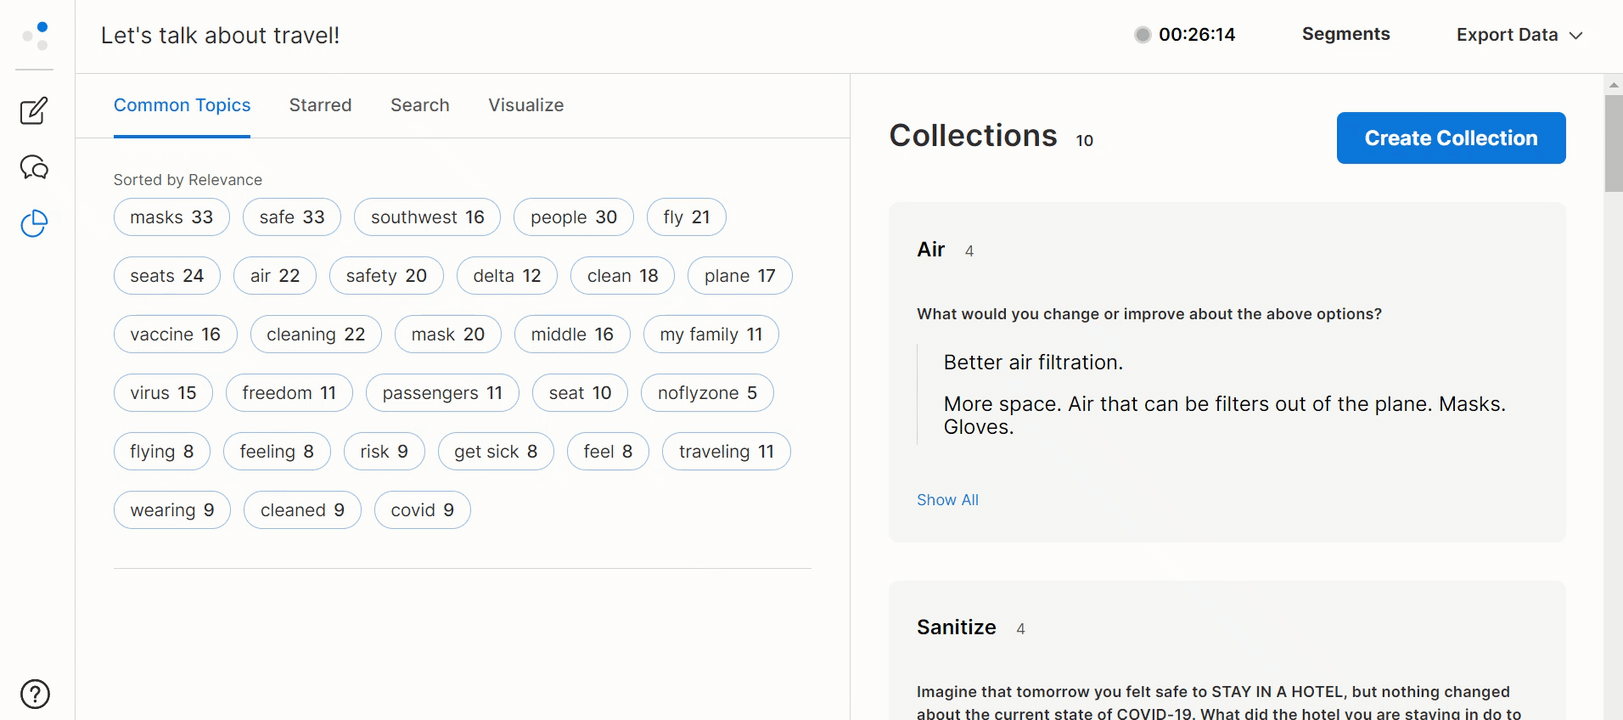Click the app logo dots icon
This screenshot has height=720, width=1623.
click(35, 35)
